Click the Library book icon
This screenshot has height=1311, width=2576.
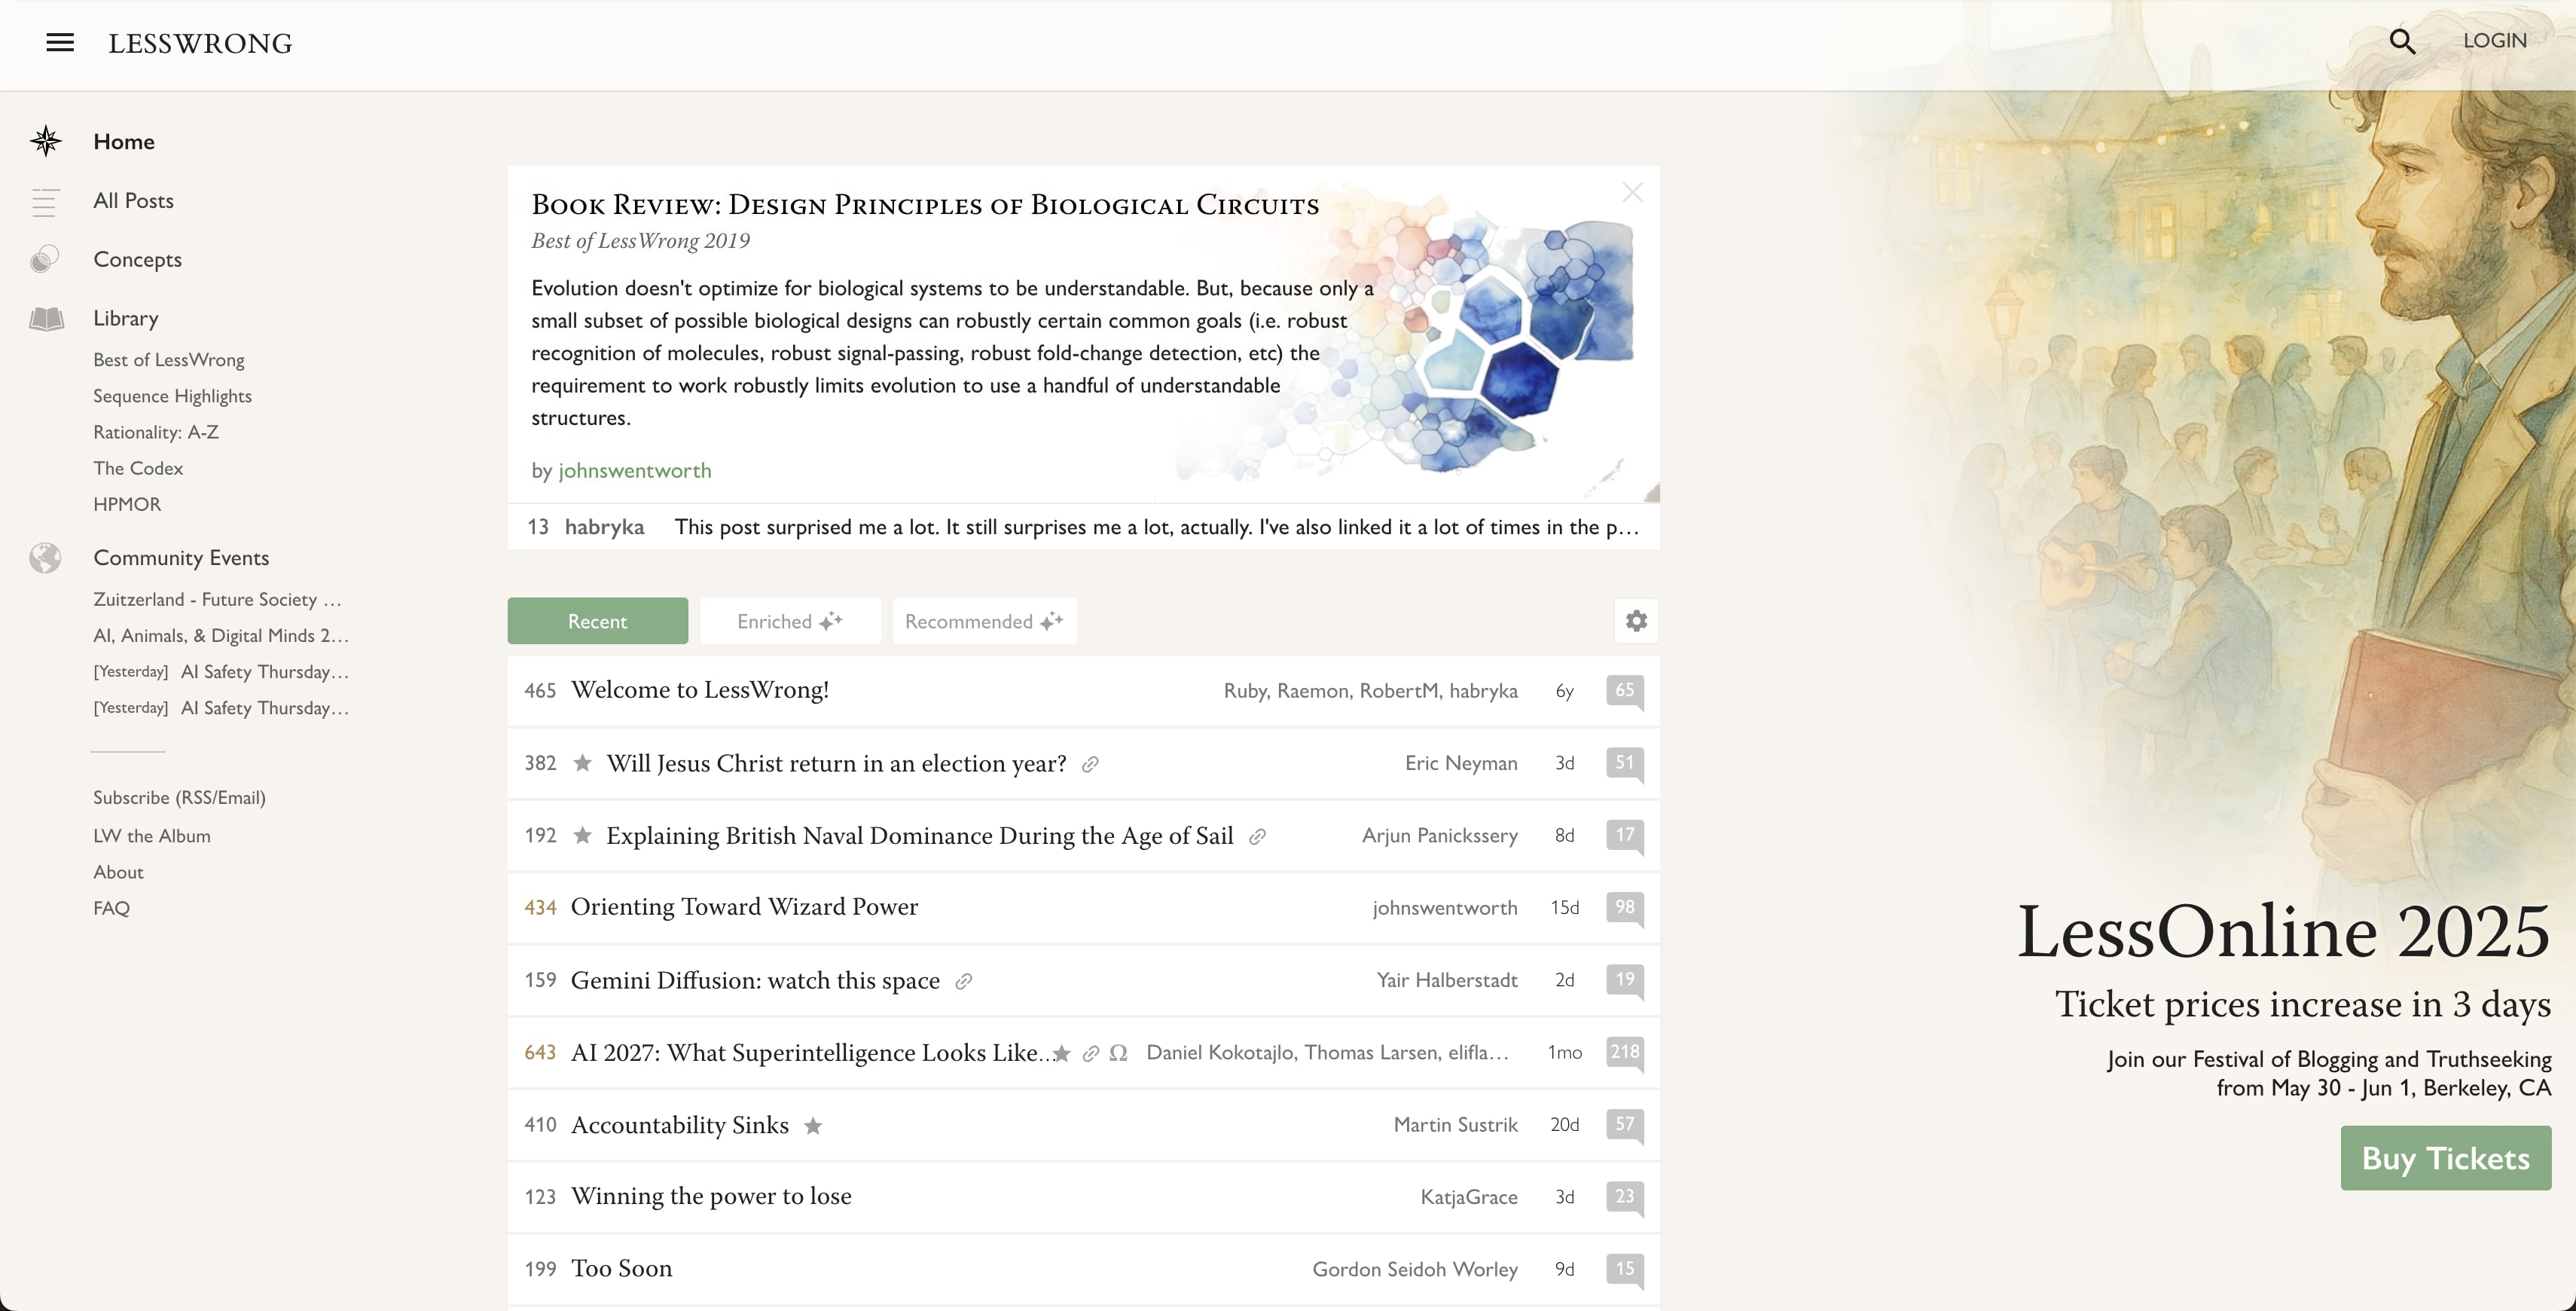point(46,319)
